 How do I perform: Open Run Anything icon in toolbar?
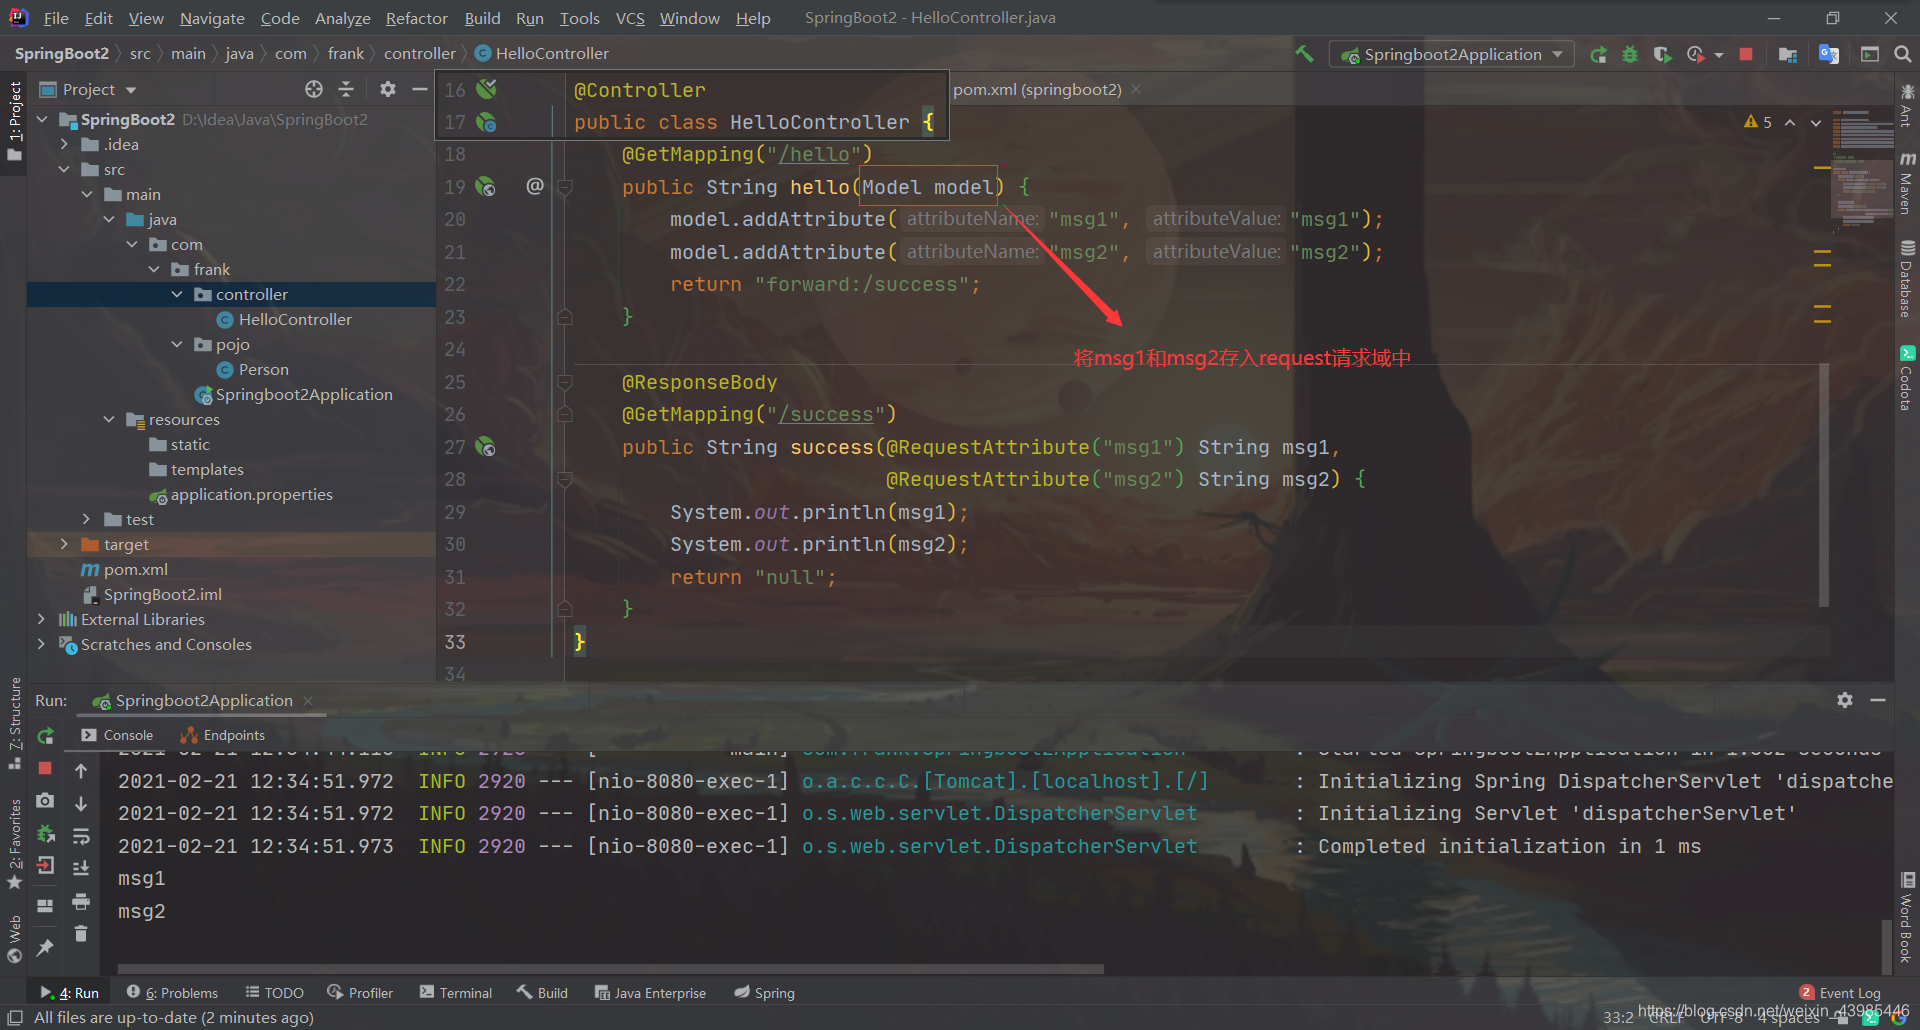tap(1870, 55)
